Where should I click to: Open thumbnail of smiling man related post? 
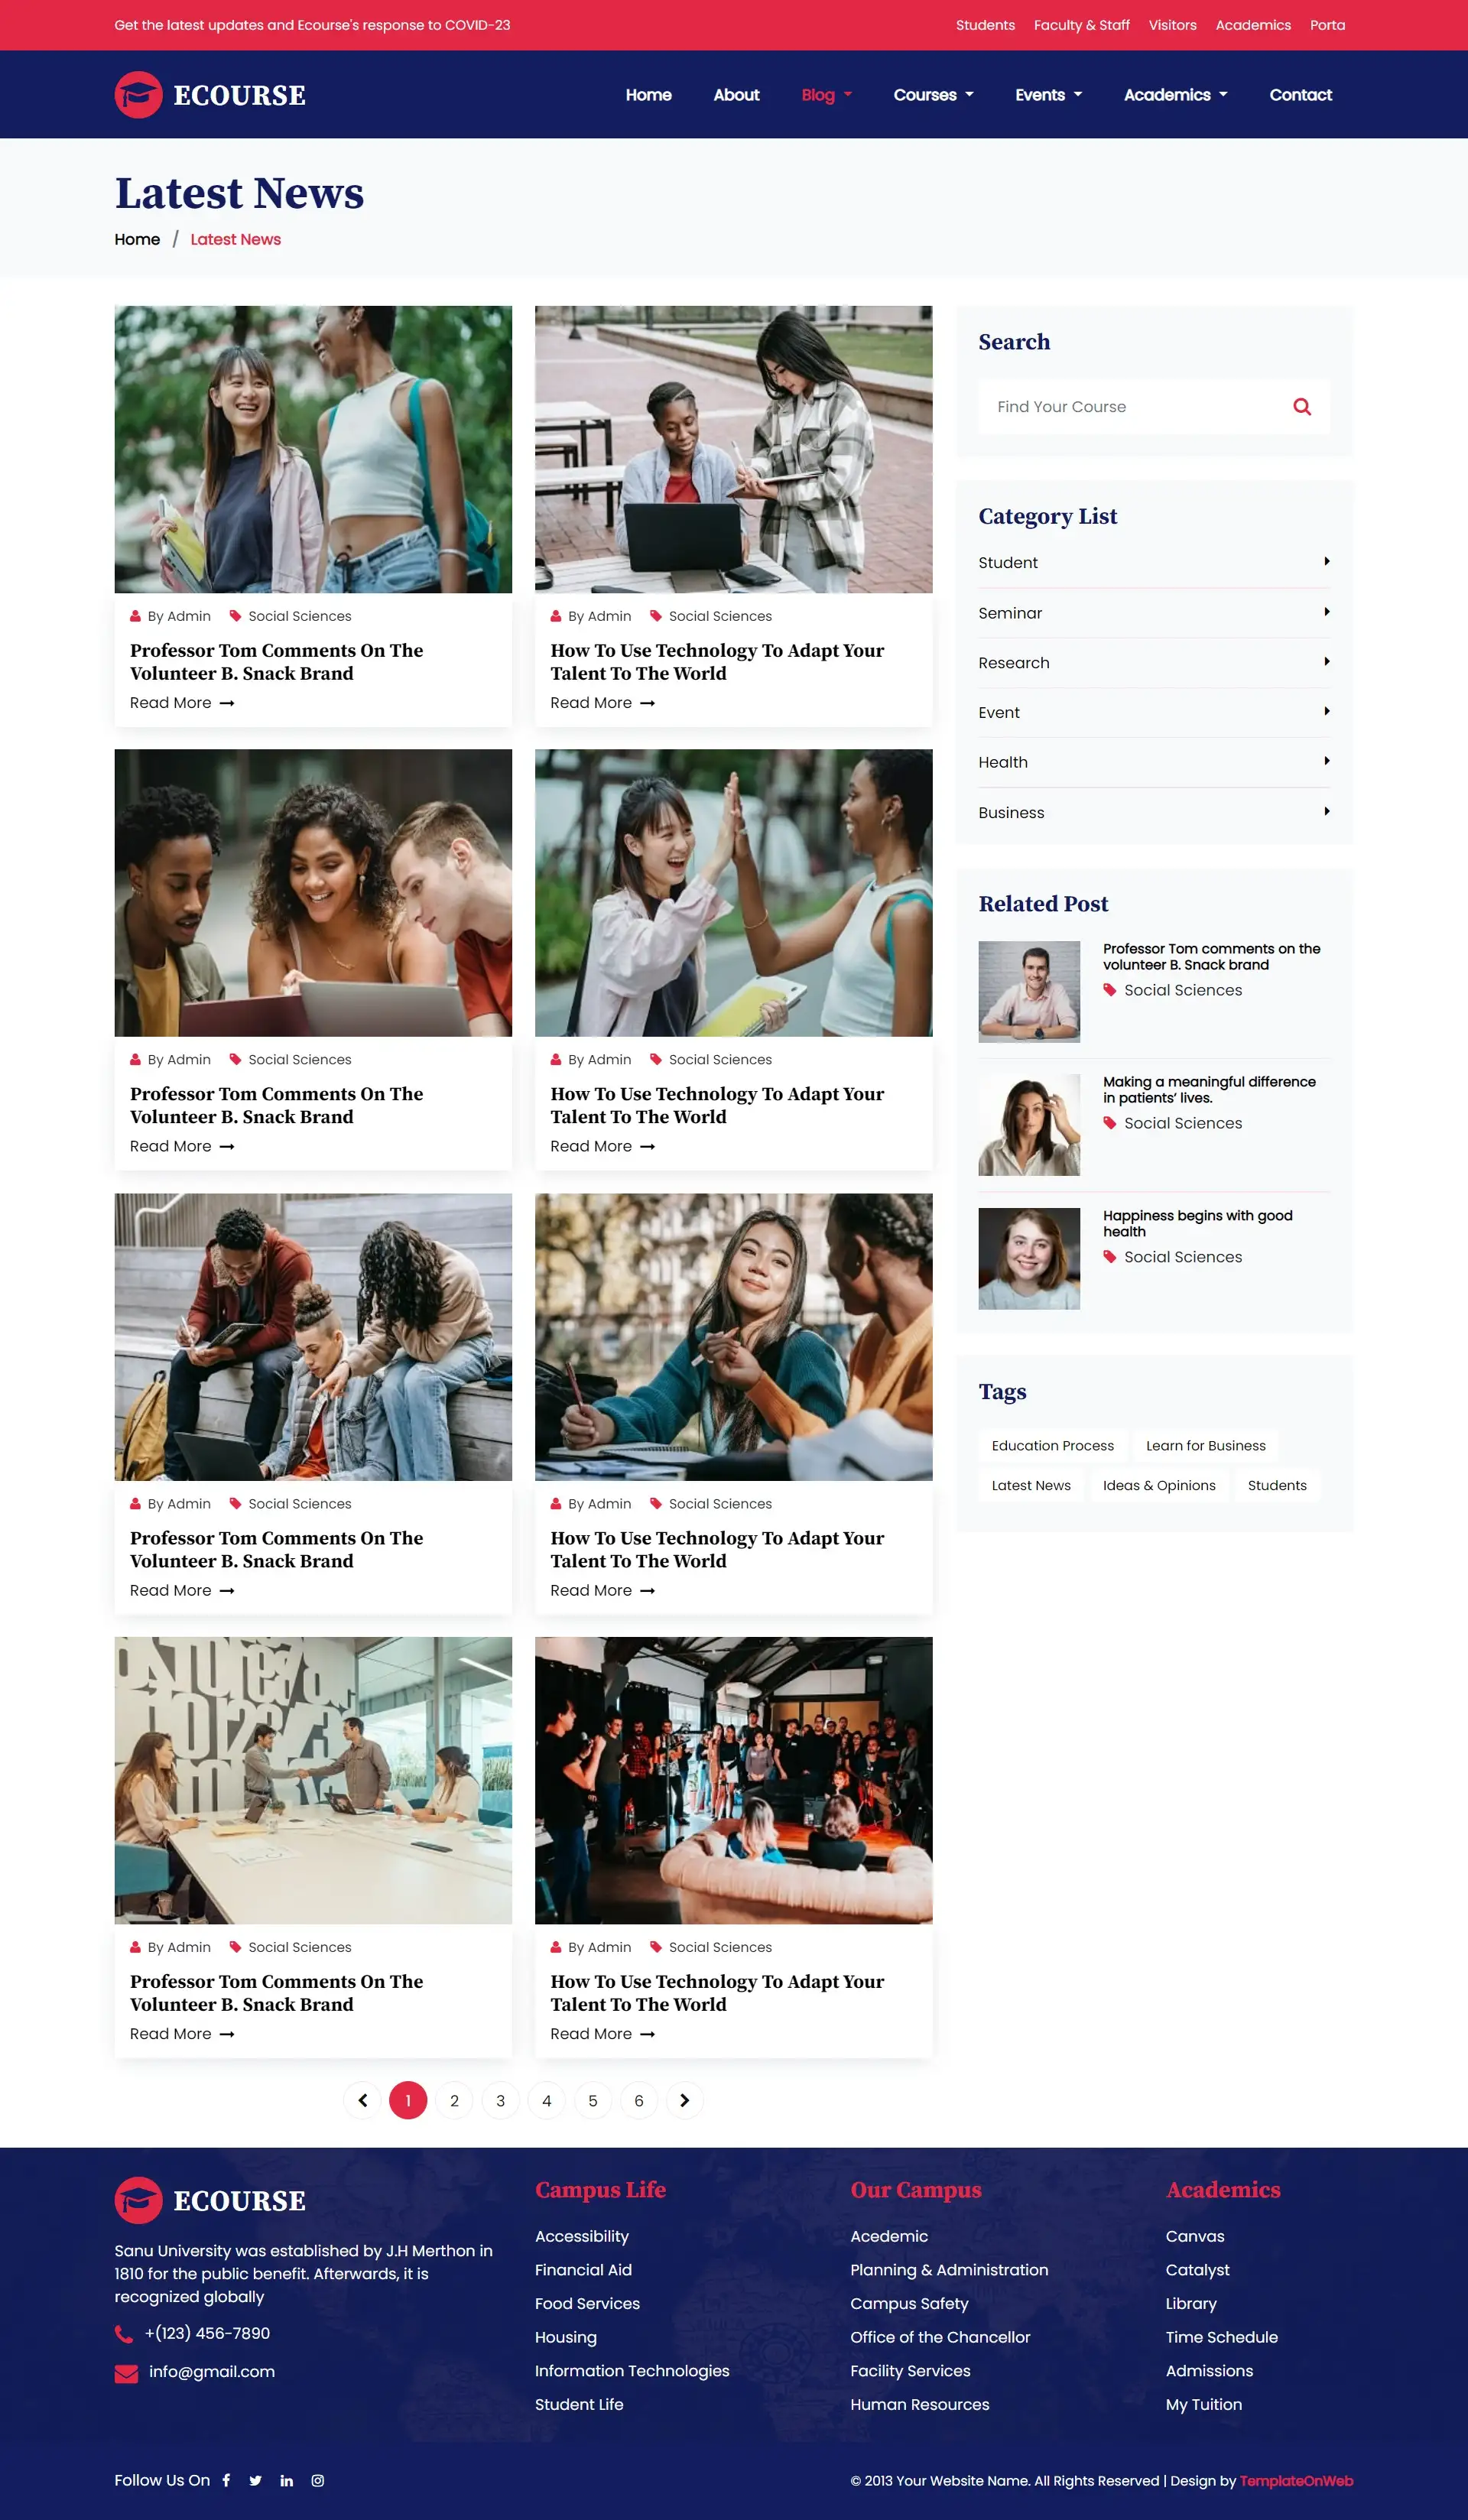(x=1028, y=992)
